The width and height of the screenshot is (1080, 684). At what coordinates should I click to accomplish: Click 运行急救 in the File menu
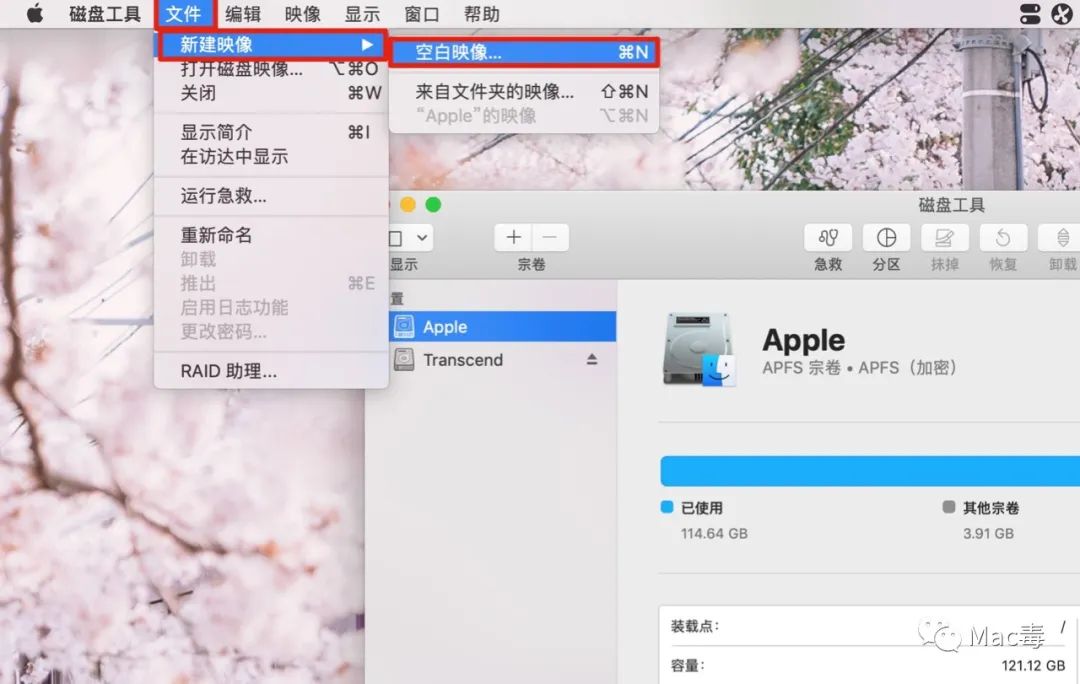[223, 196]
